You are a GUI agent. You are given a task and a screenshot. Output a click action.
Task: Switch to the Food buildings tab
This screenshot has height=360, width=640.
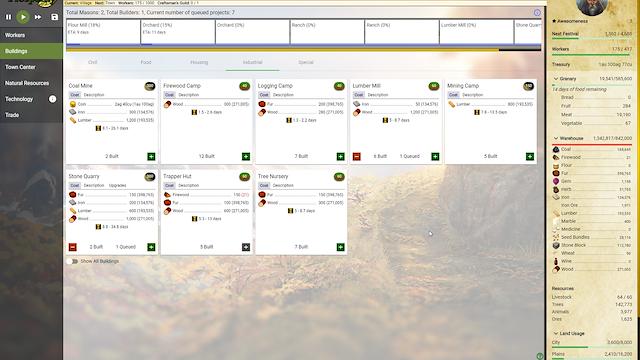(x=146, y=62)
